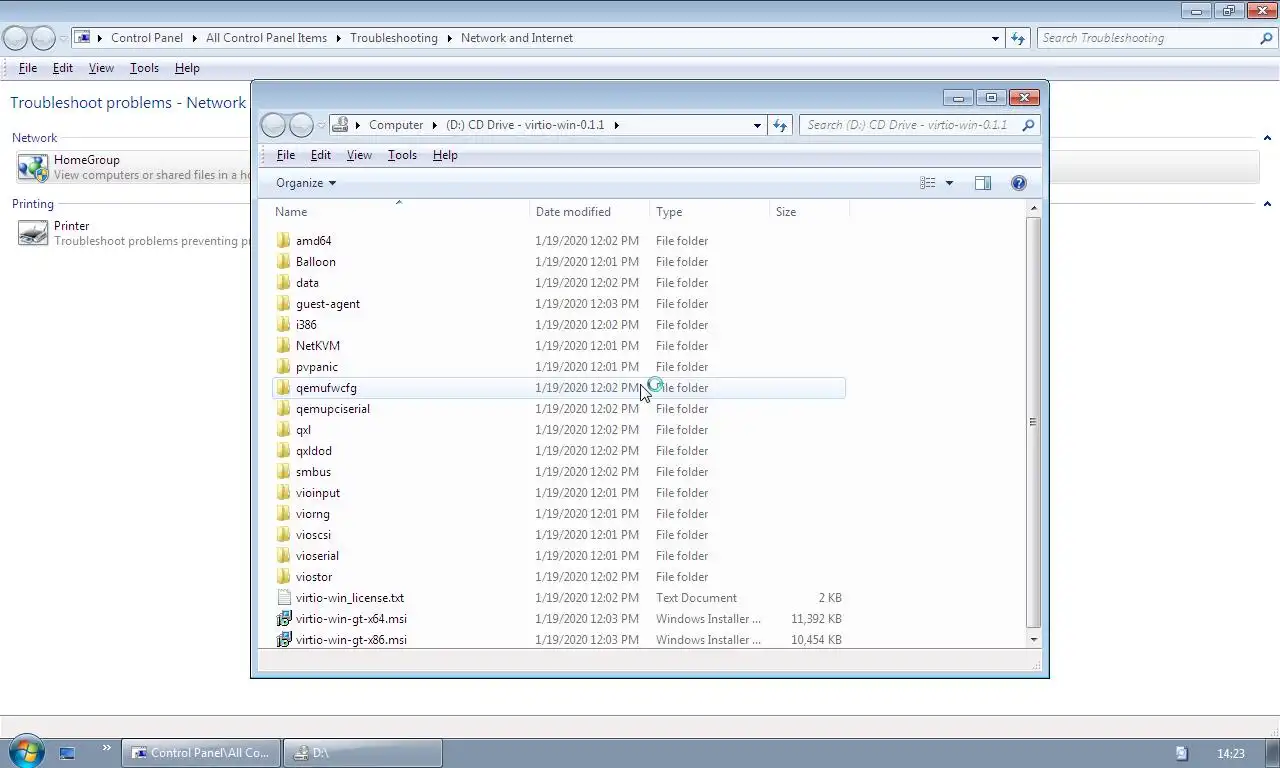Click the taskbar clock showing 14:23

1231,753
